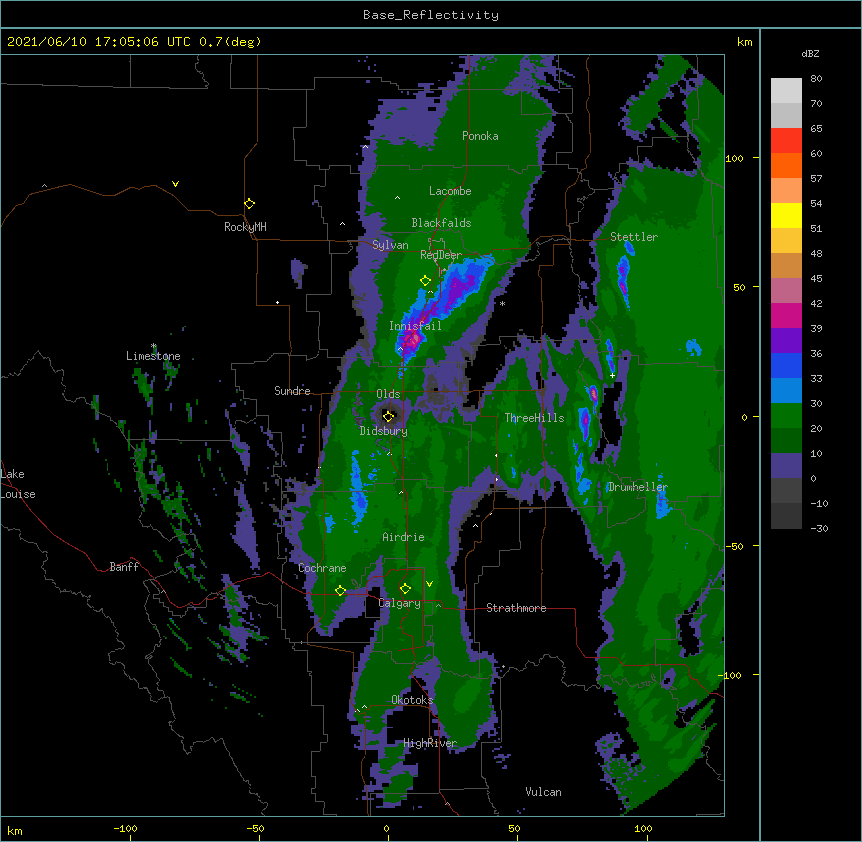
Task: Select the Drumheller label
Action: [638, 487]
